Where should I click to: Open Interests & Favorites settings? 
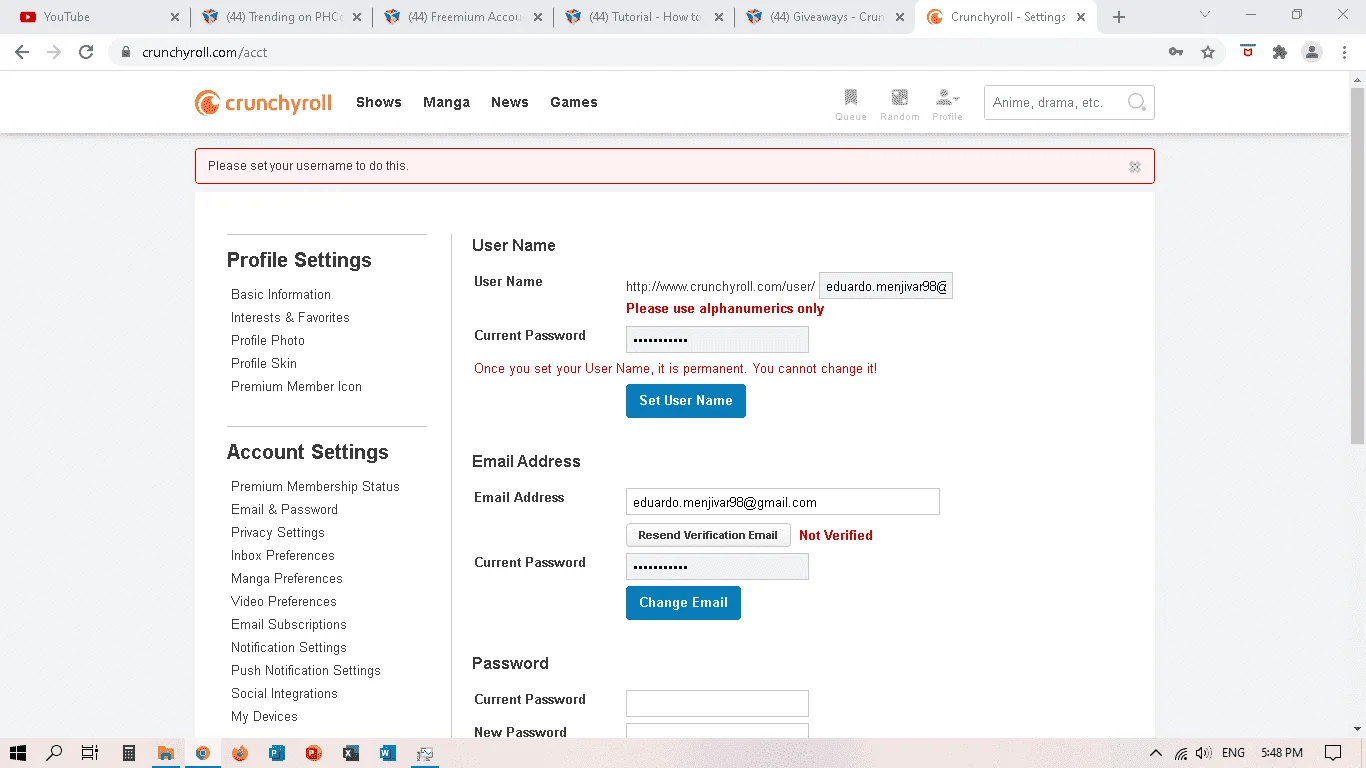290,317
